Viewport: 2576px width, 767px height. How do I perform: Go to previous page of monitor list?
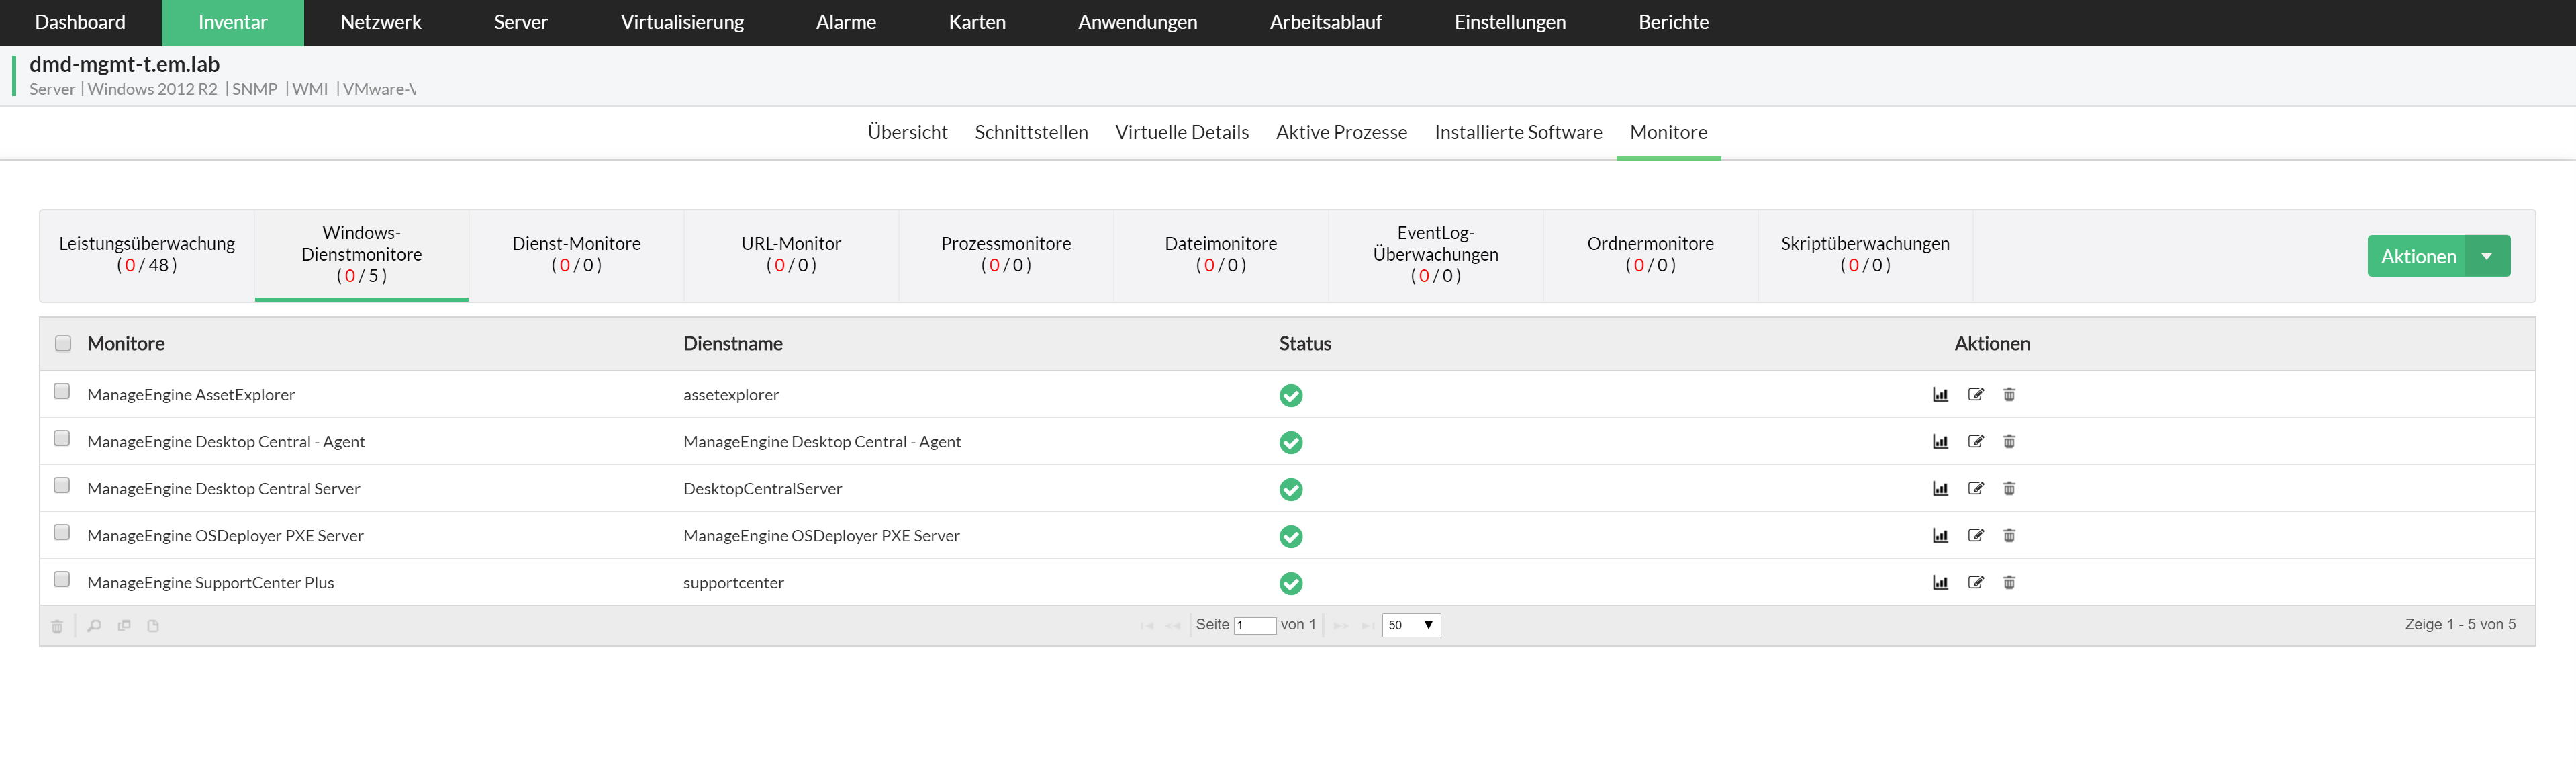pos(1173,625)
